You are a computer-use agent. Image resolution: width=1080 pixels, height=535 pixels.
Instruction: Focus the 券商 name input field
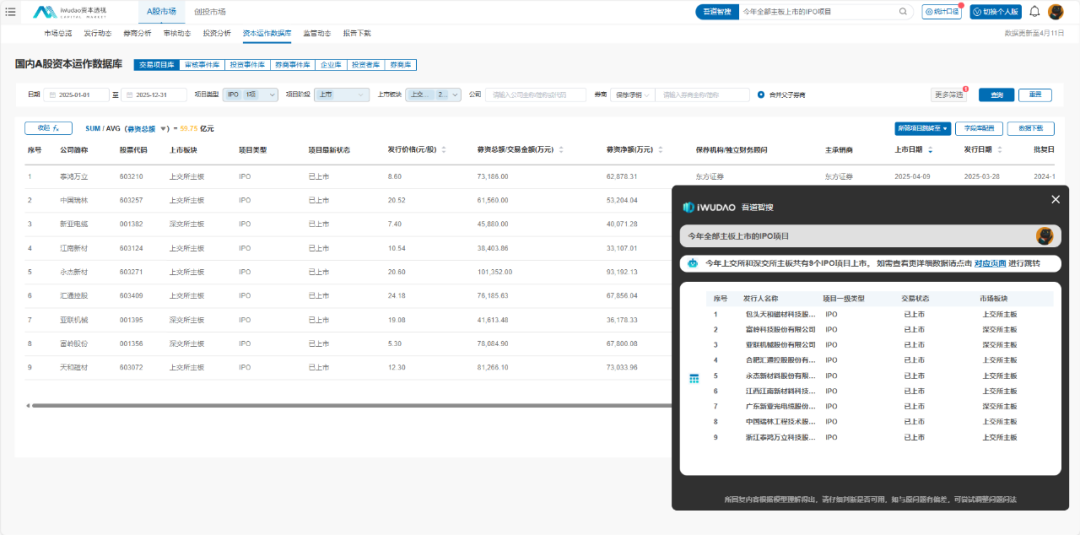(702, 95)
